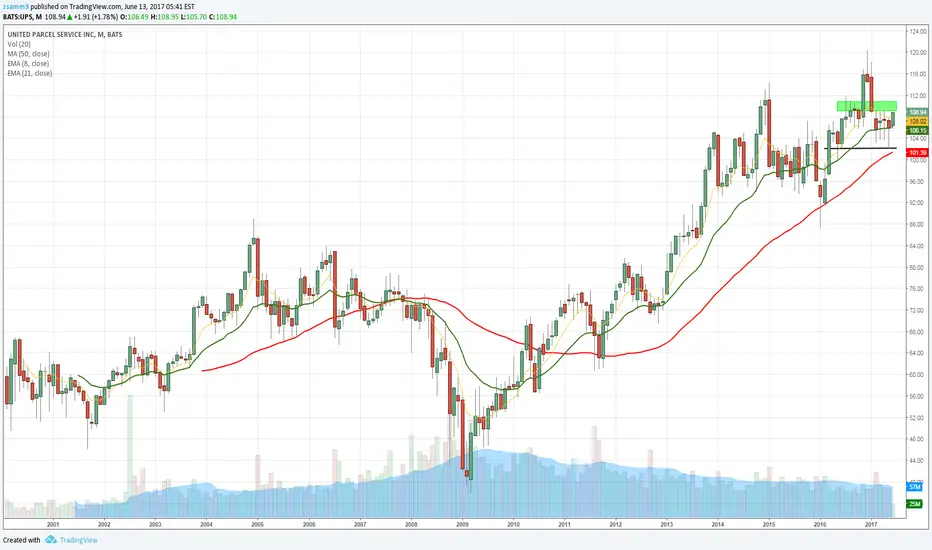The width and height of the screenshot is (932, 550).
Task: Click the 'MA (50, close)' indicator legend
Action: pyautogui.click(x=29, y=54)
